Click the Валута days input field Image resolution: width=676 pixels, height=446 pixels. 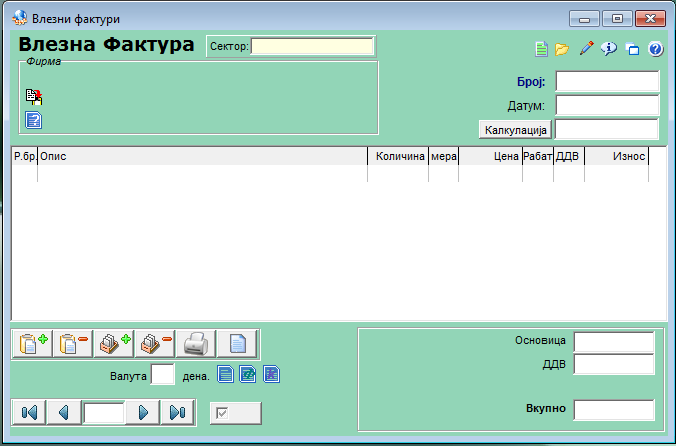163,374
